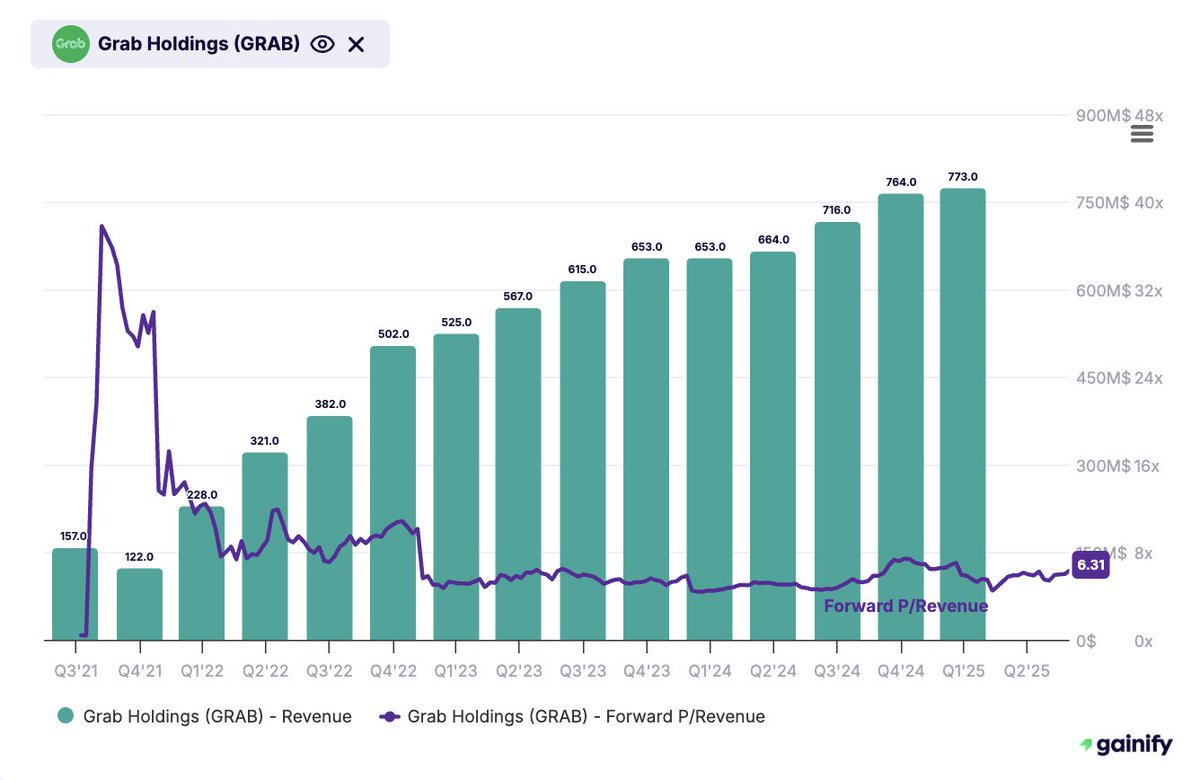Screen dimensions: 1200x780
Task: Select the Q4'24 revenue bar
Action: (x=901, y=417)
